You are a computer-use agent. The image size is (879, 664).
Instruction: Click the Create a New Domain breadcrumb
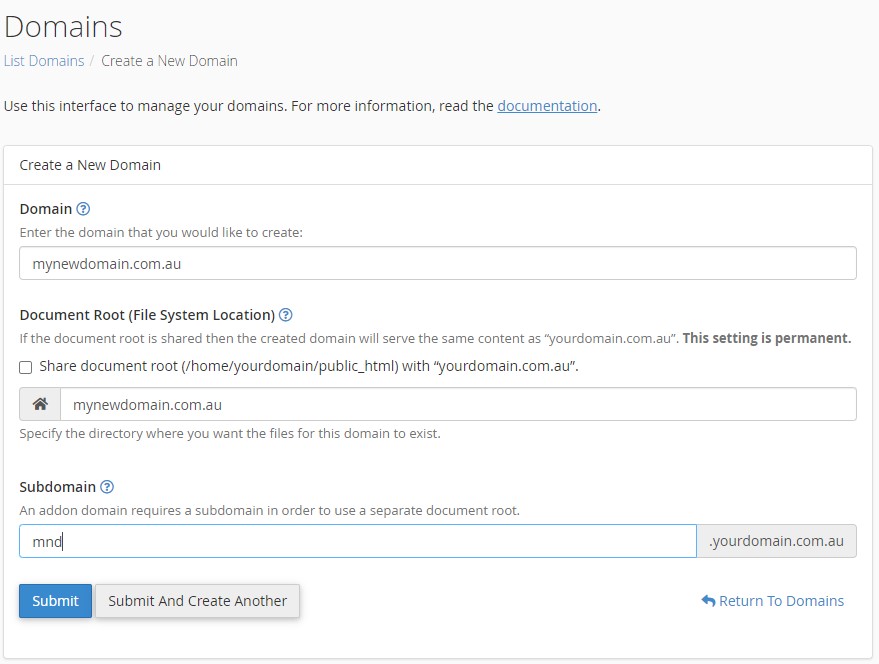[169, 61]
